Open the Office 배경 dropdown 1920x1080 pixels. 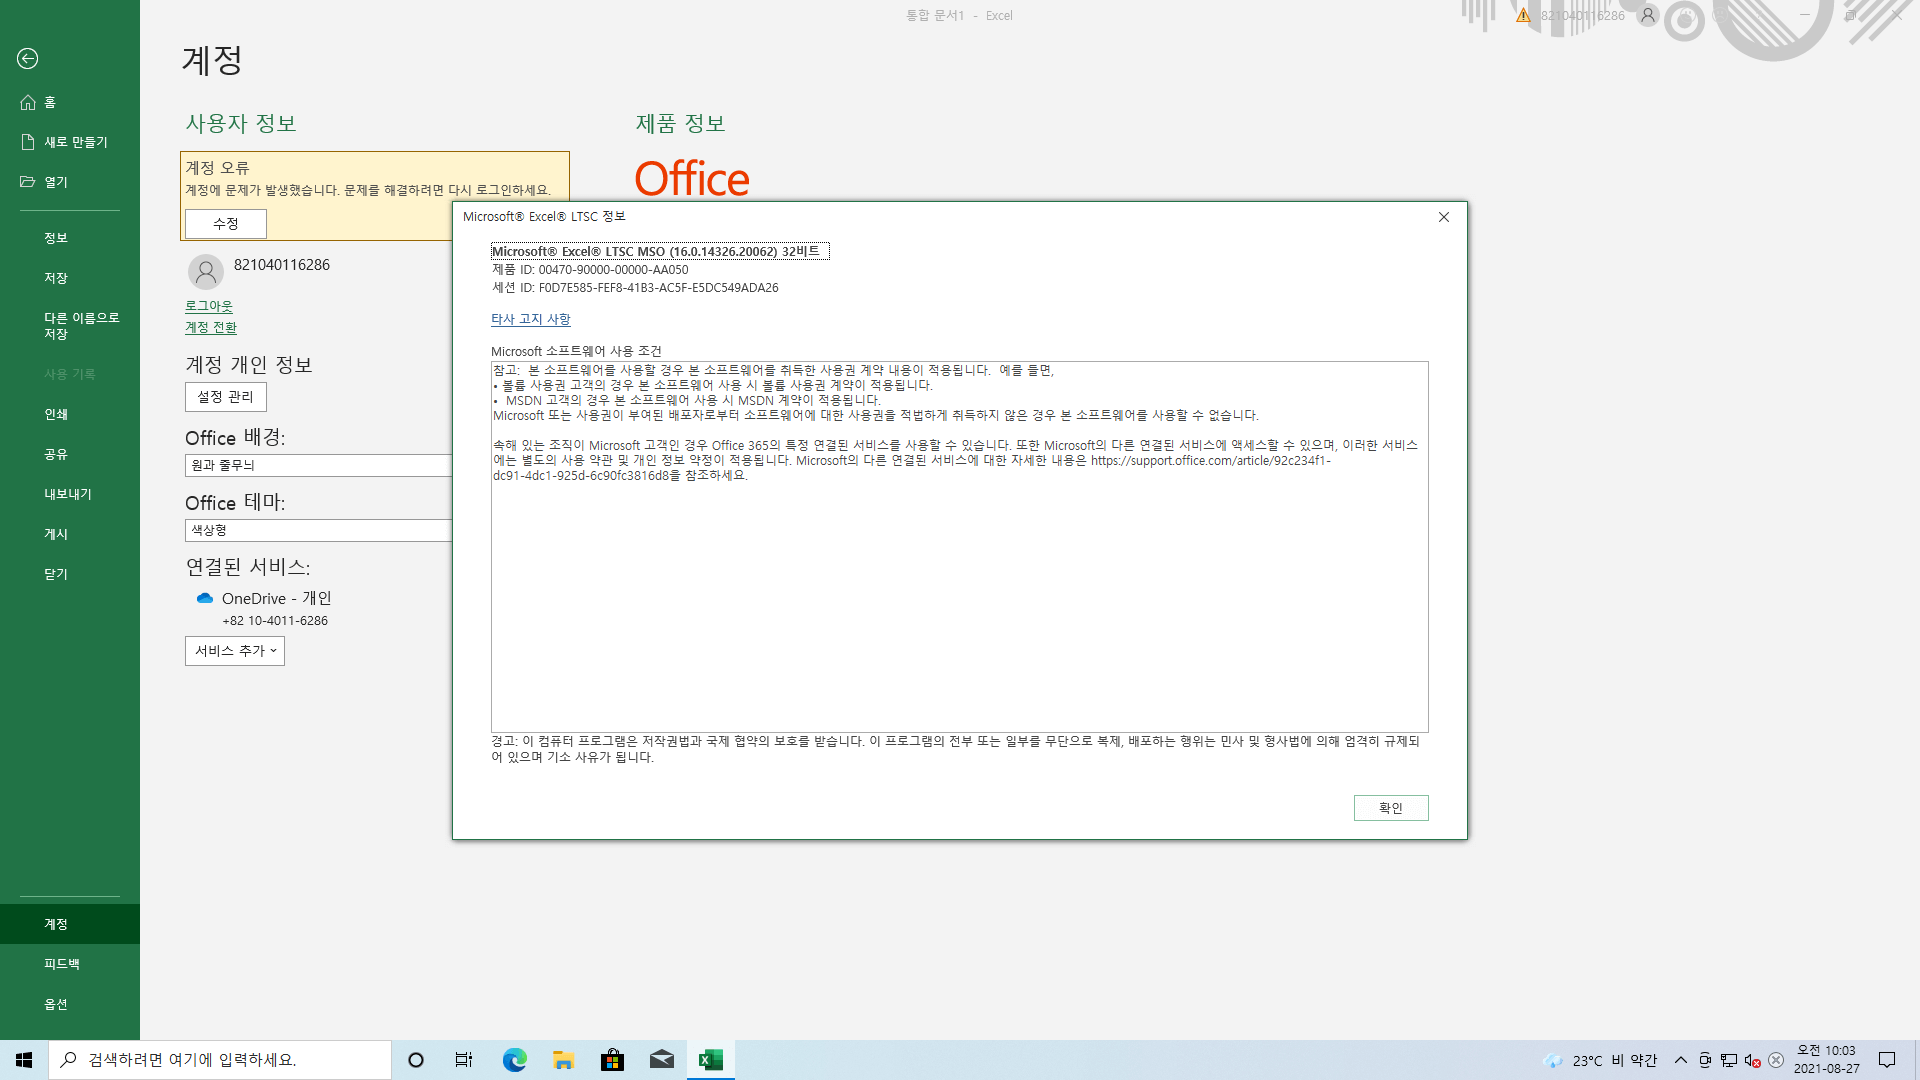318,465
